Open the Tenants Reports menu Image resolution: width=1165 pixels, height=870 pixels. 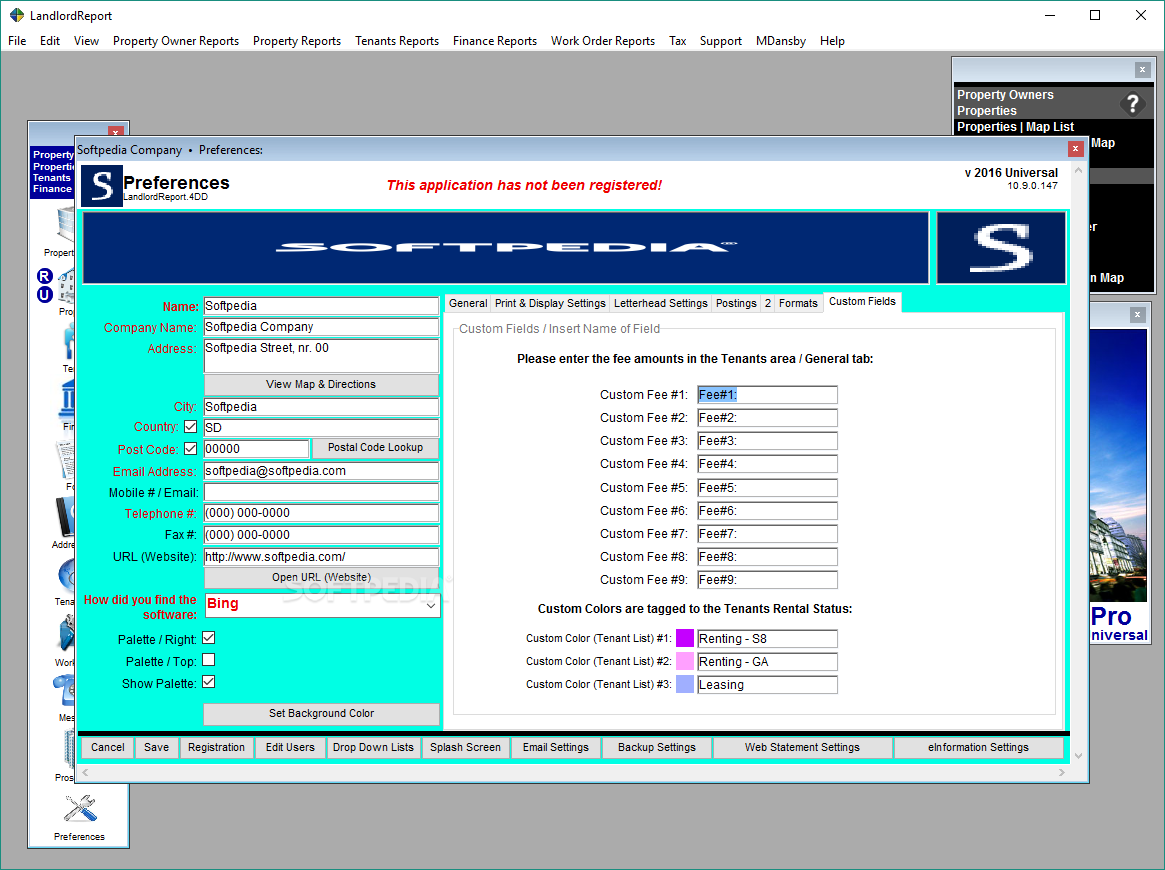[x=397, y=41]
